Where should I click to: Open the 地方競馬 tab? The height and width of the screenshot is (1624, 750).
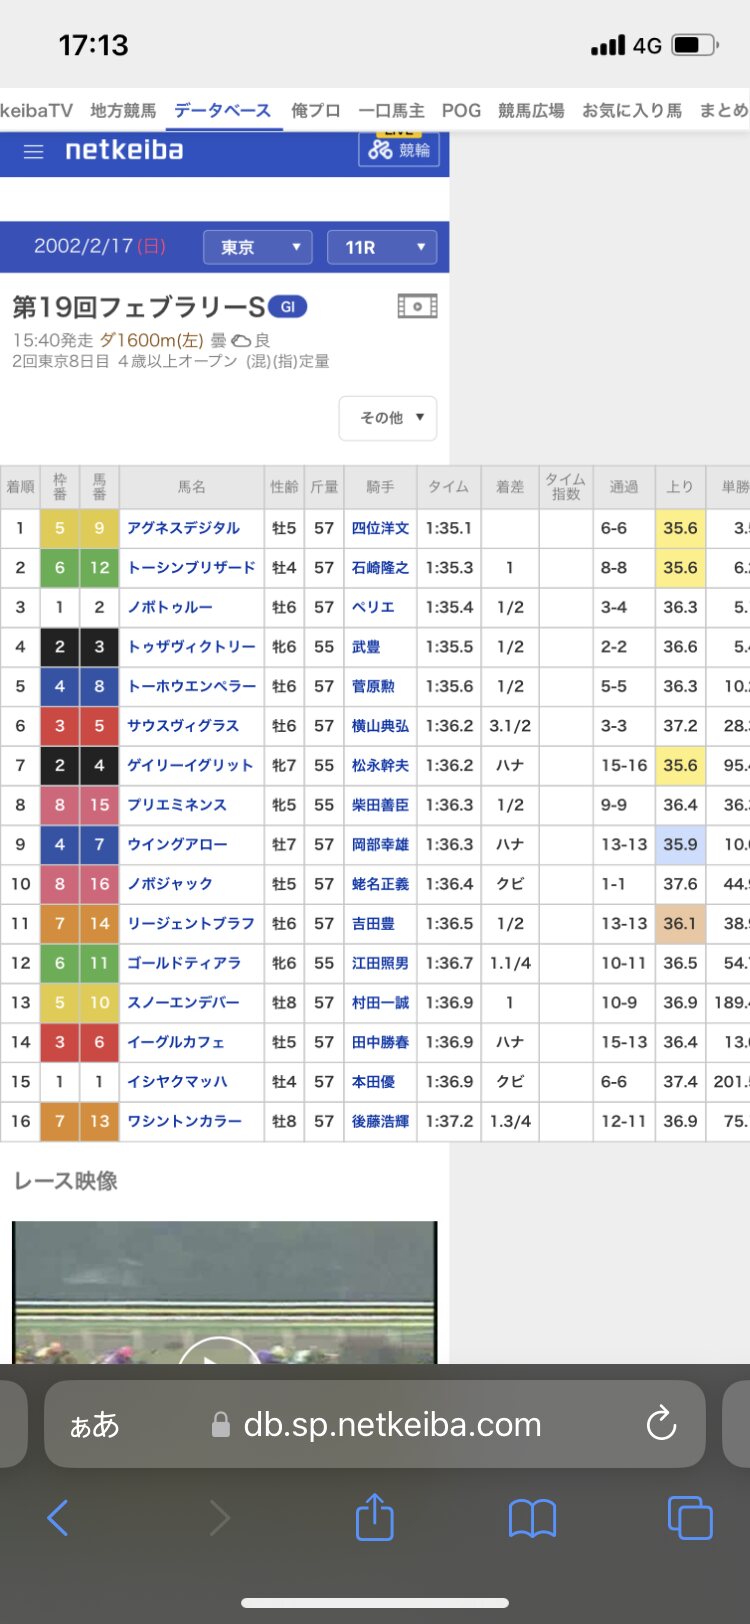coord(123,110)
